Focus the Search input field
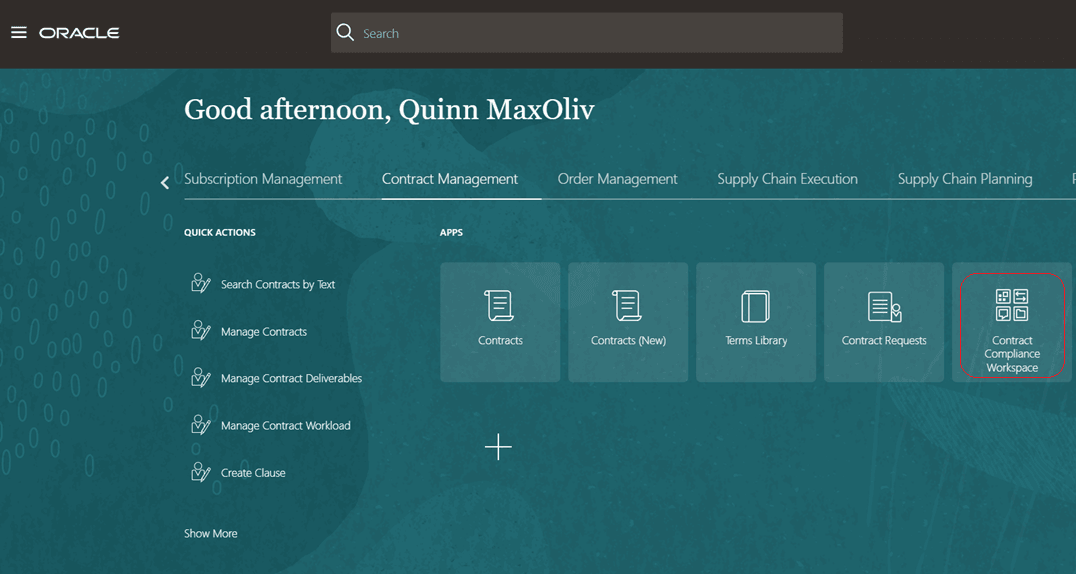Screen dimensions: 1076x574 tap(587, 32)
